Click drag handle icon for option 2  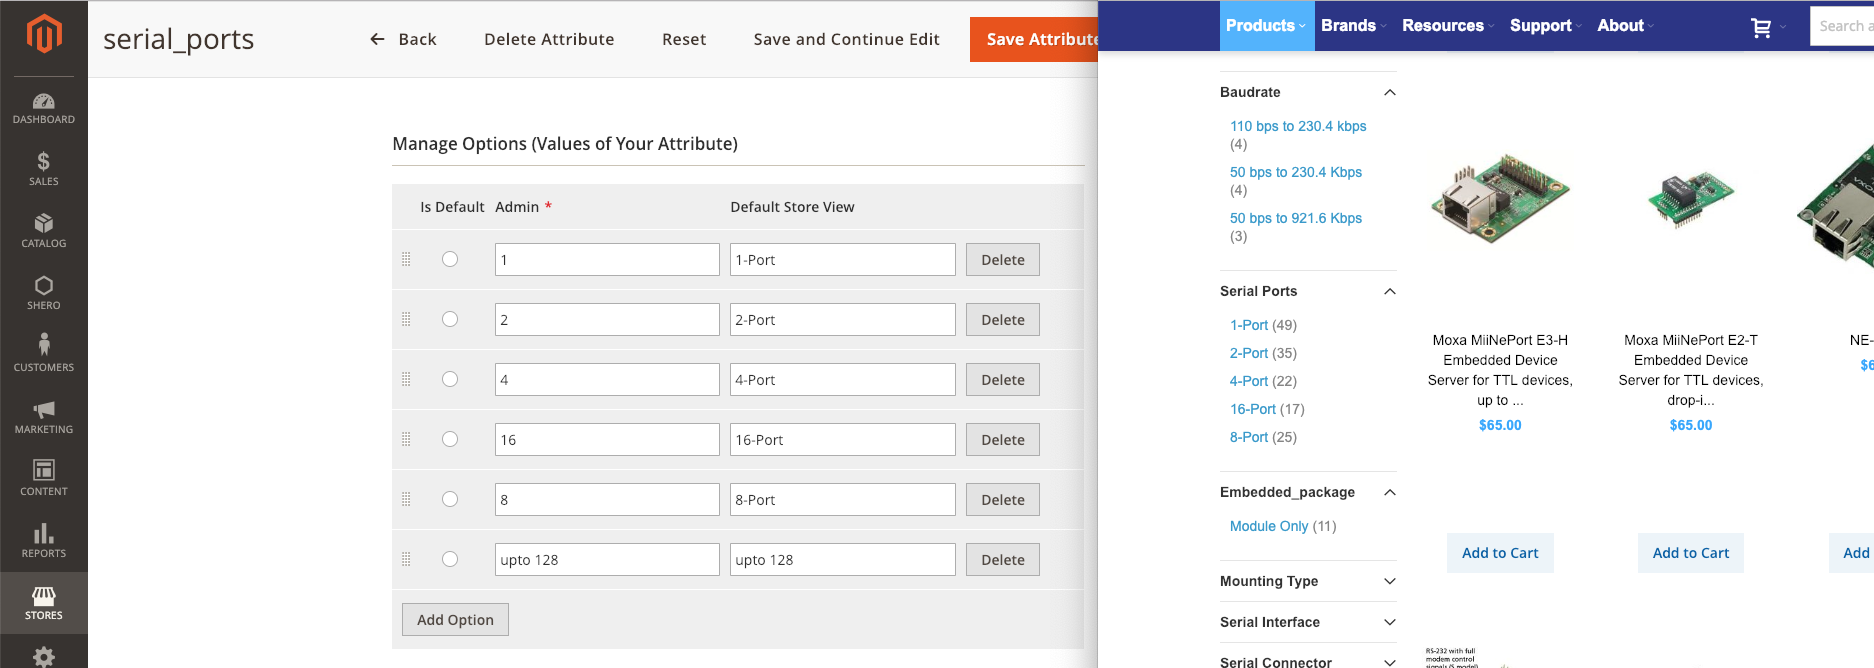(406, 319)
